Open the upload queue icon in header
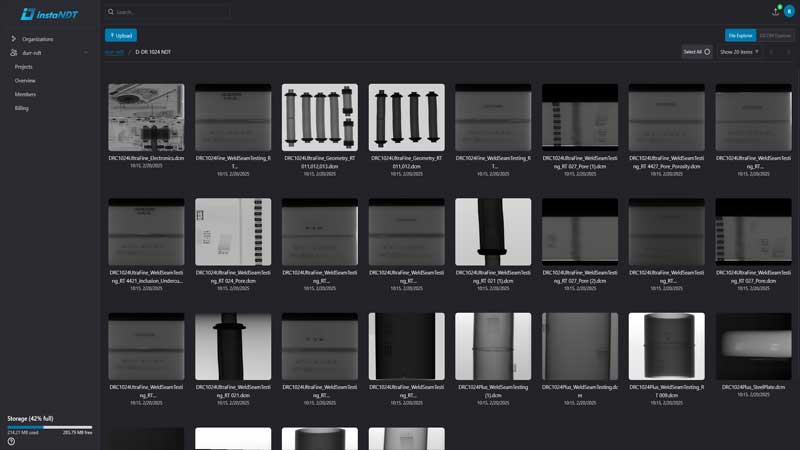This screenshot has width=800, height=450. click(x=775, y=11)
